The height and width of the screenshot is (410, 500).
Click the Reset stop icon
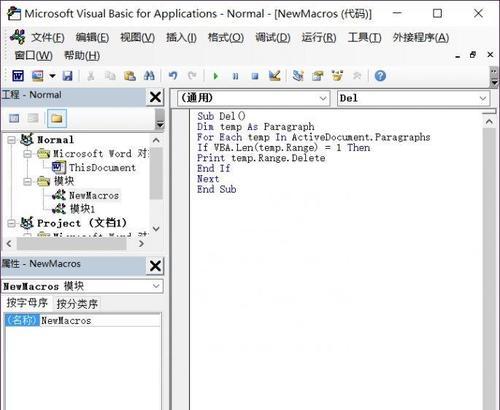click(x=255, y=76)
